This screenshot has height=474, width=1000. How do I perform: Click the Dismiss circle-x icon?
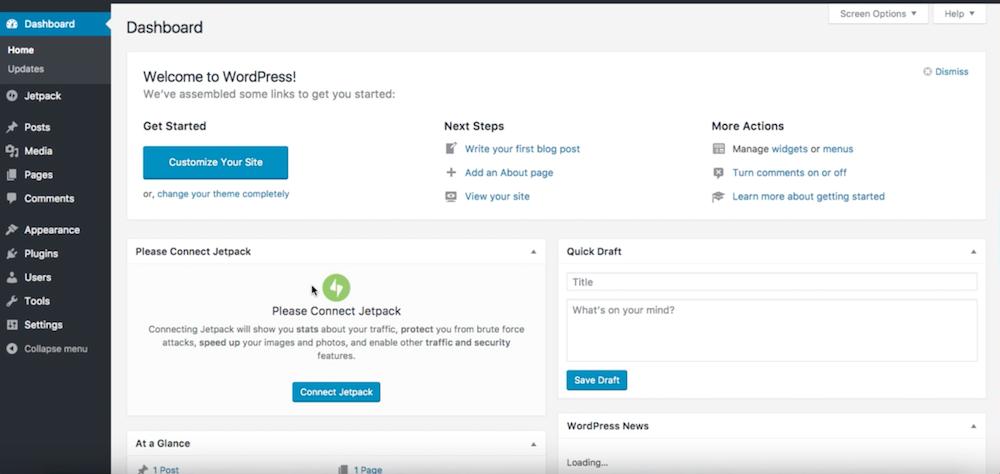[927, 71]
